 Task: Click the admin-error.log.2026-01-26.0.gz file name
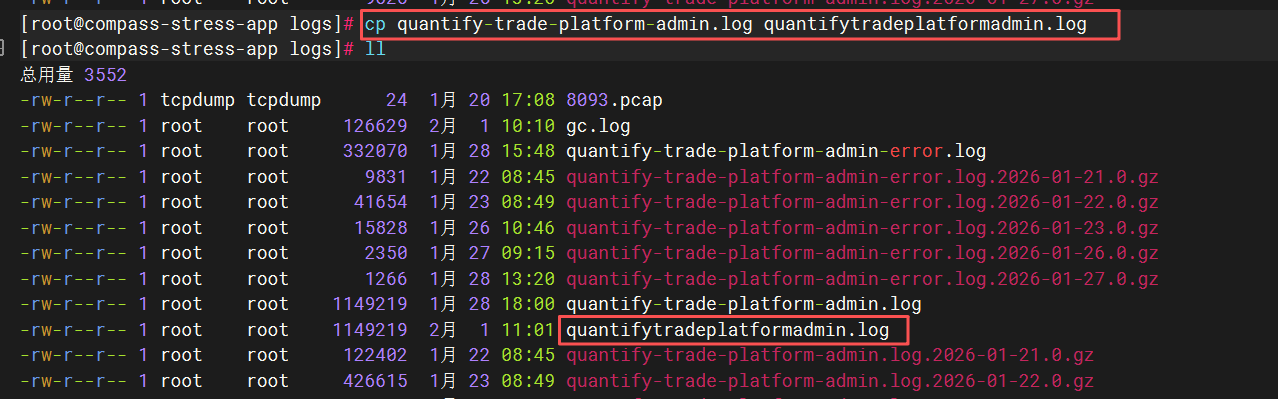coord(862,253)
